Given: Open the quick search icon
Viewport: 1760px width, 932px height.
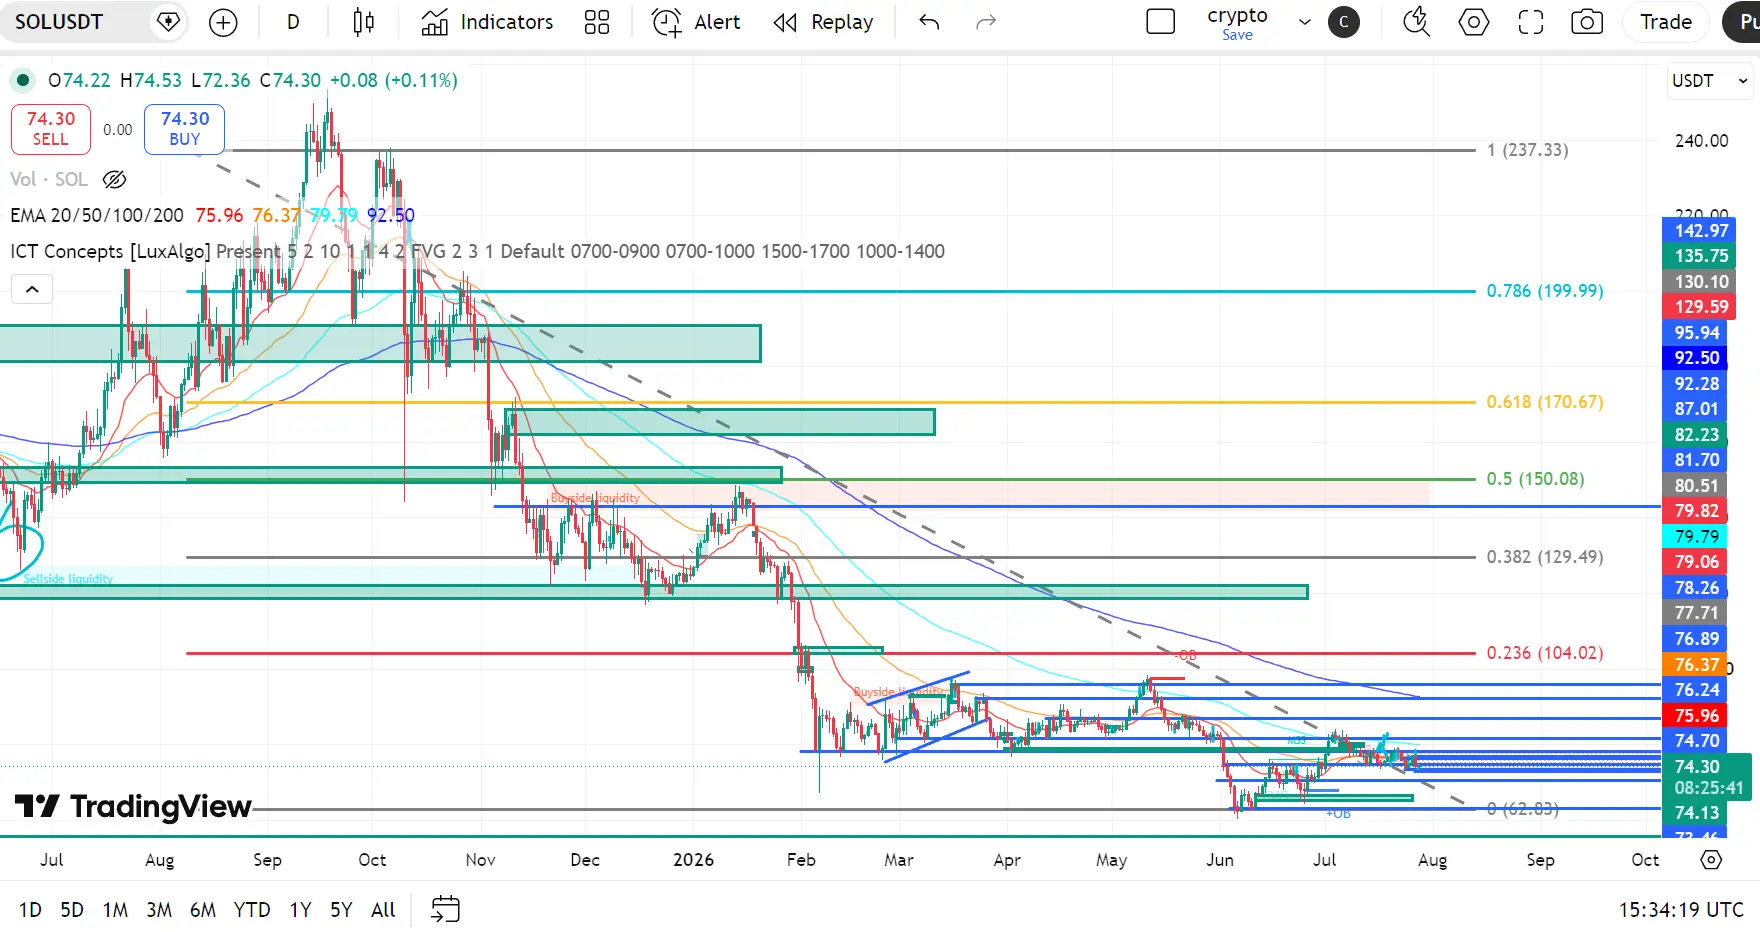Looking at the screenshot, I should tap(1416, 22).
